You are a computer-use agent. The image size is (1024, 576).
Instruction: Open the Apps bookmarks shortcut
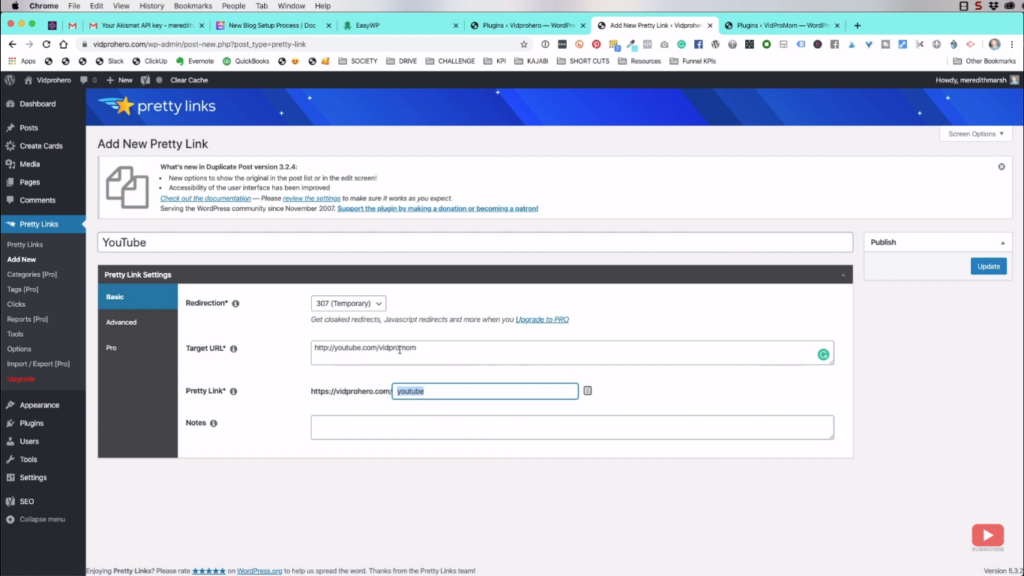coord(22,61)
